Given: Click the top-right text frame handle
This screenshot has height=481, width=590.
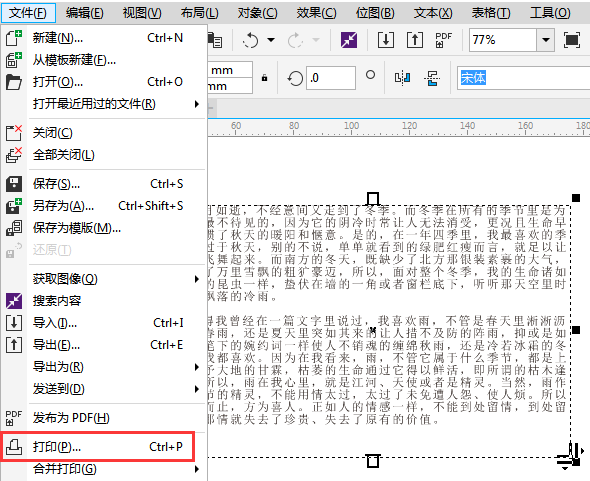Looking at the screenshot, I should pos(576,198).
